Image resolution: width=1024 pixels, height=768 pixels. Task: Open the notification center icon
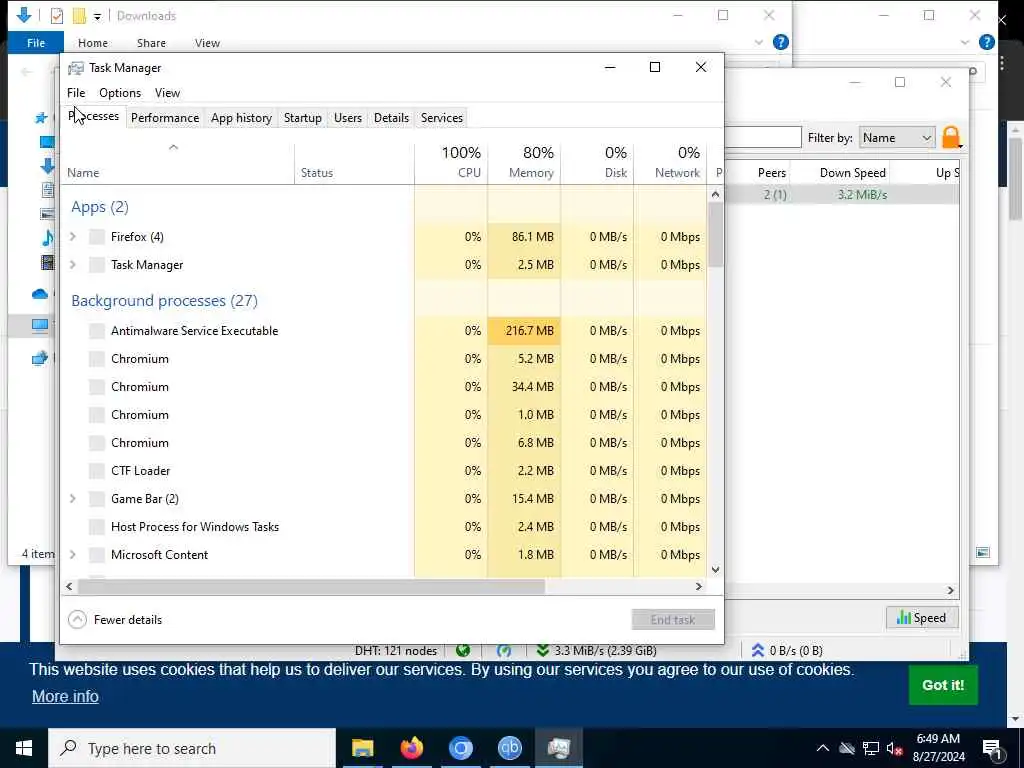[992, 748]
